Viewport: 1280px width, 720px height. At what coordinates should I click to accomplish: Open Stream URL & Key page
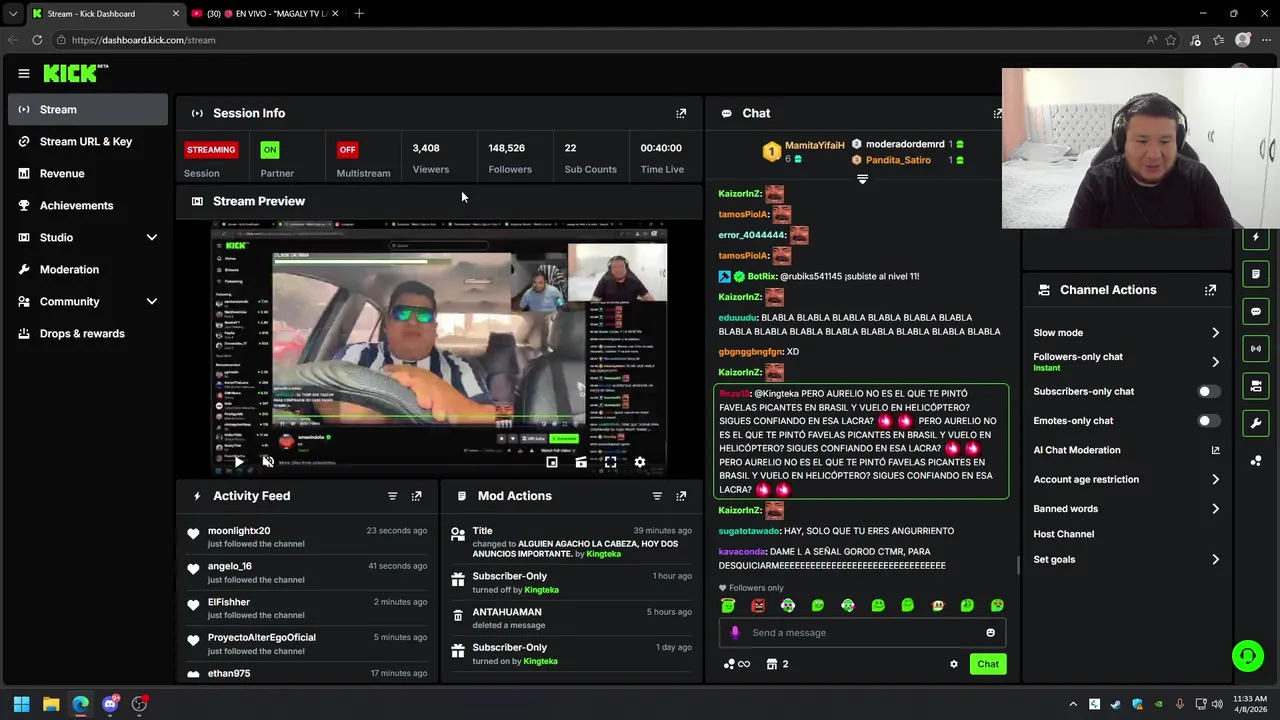88,141
